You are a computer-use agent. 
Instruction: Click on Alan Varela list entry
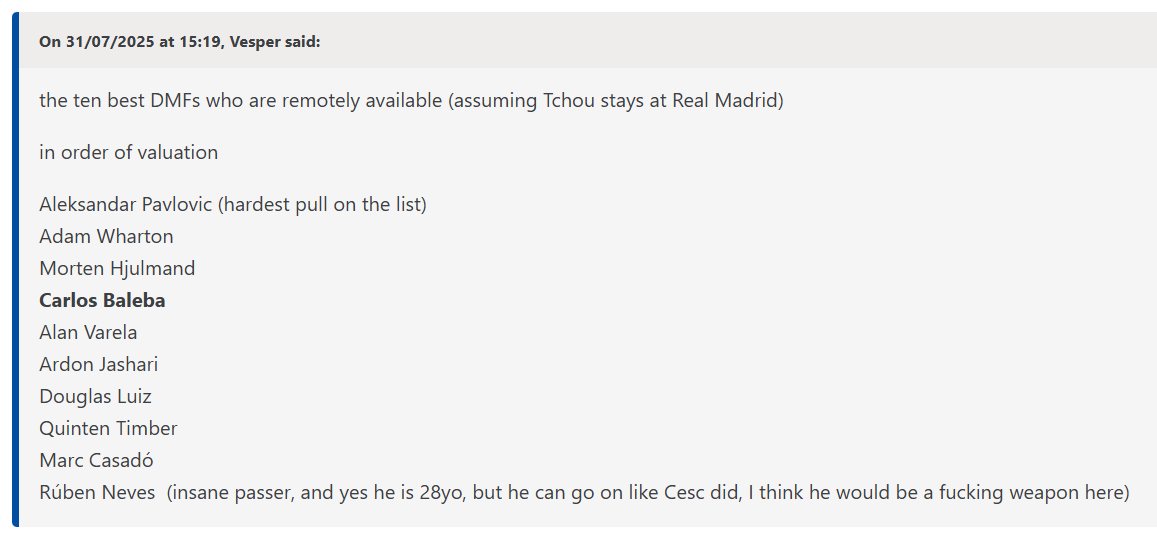88,332
